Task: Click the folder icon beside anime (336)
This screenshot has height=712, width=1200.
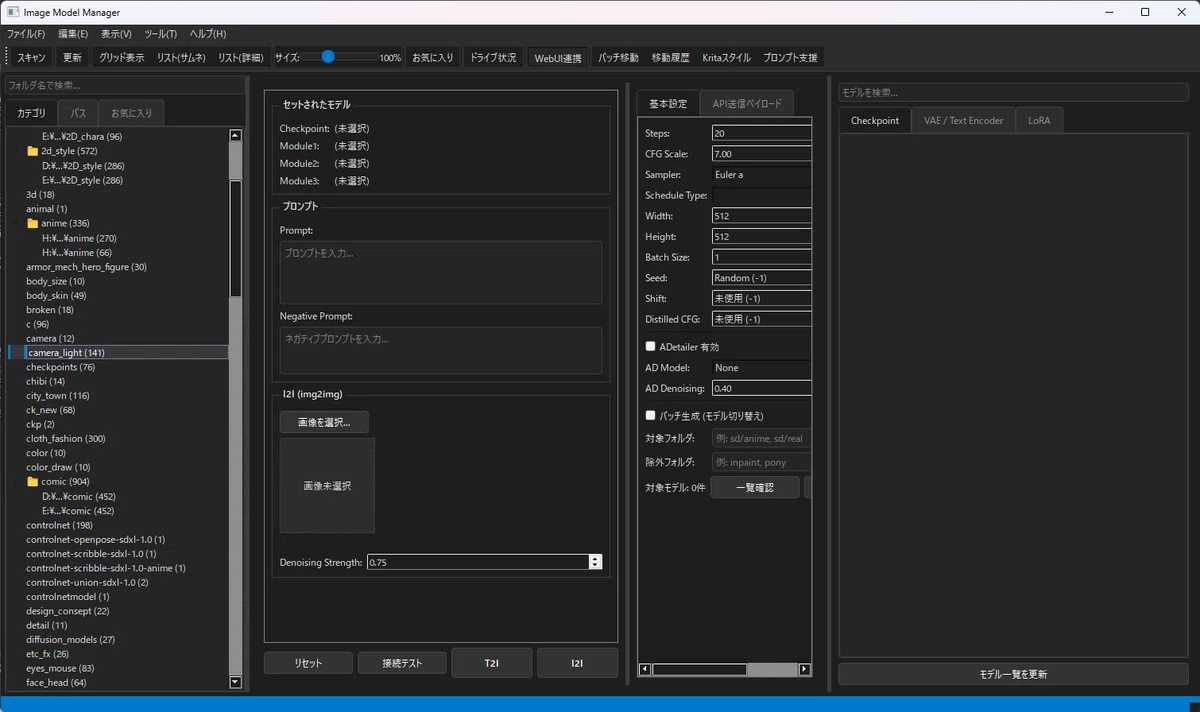Action: (x=32, y=224)
